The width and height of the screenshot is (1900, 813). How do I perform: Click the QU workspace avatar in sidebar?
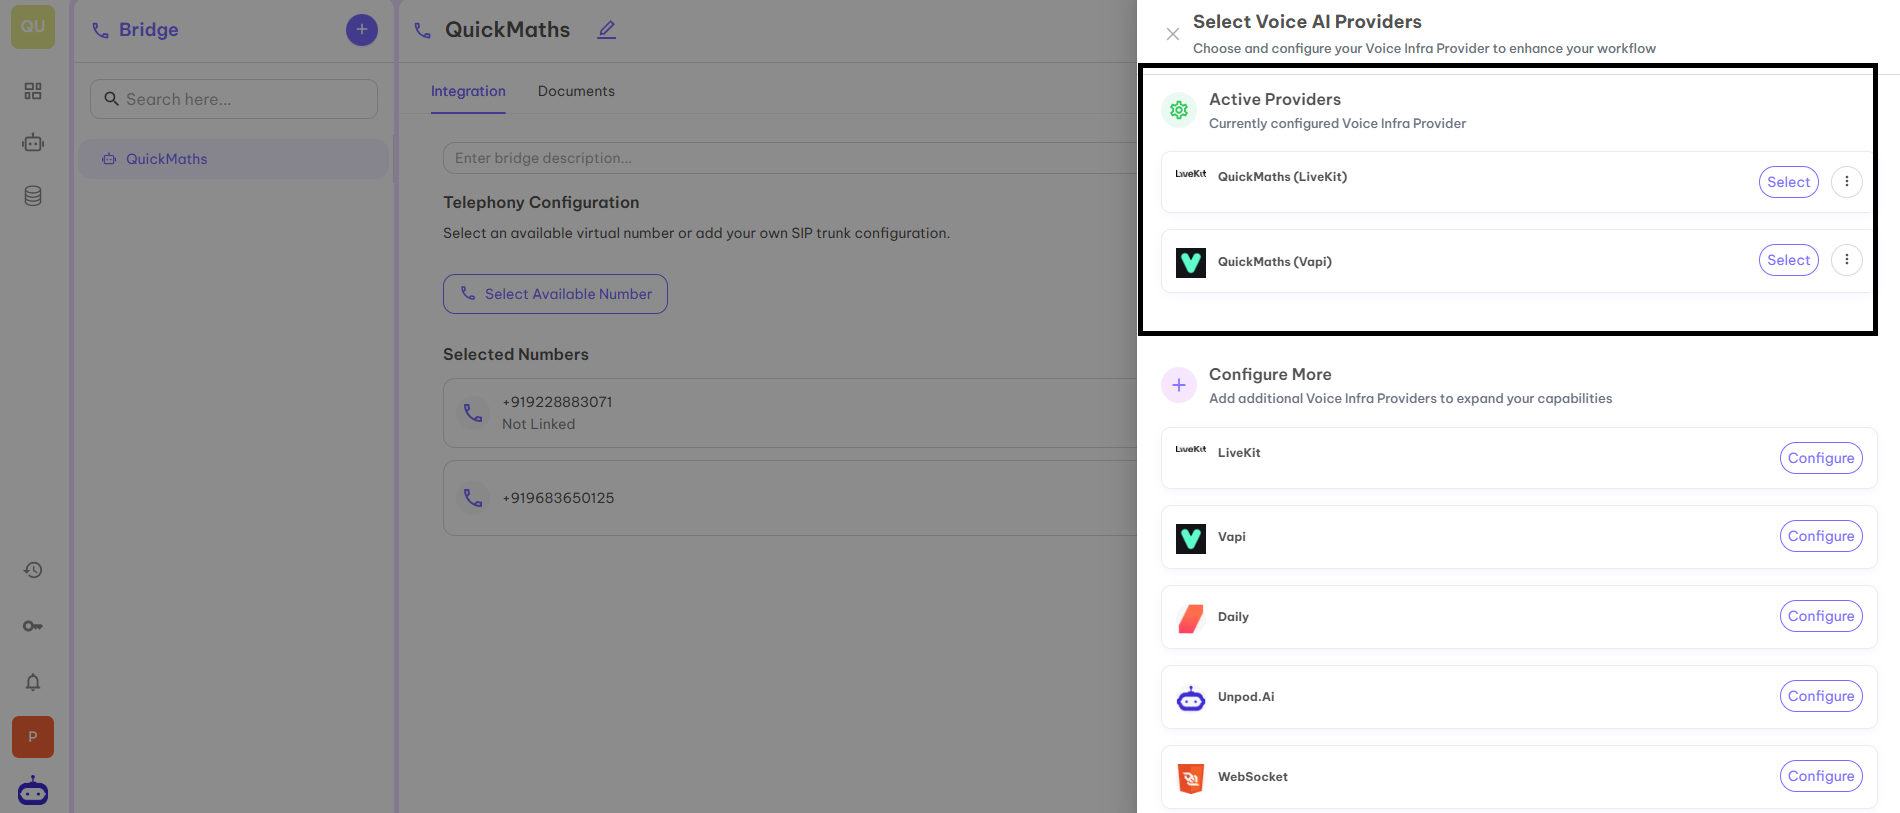point(33,27)
